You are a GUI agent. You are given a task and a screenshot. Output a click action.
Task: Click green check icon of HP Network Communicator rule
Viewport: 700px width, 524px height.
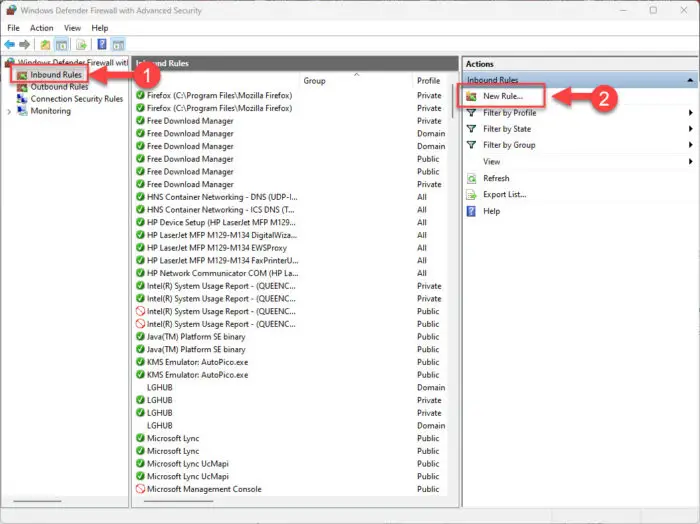pyautogui.click(x=140, y=273)
